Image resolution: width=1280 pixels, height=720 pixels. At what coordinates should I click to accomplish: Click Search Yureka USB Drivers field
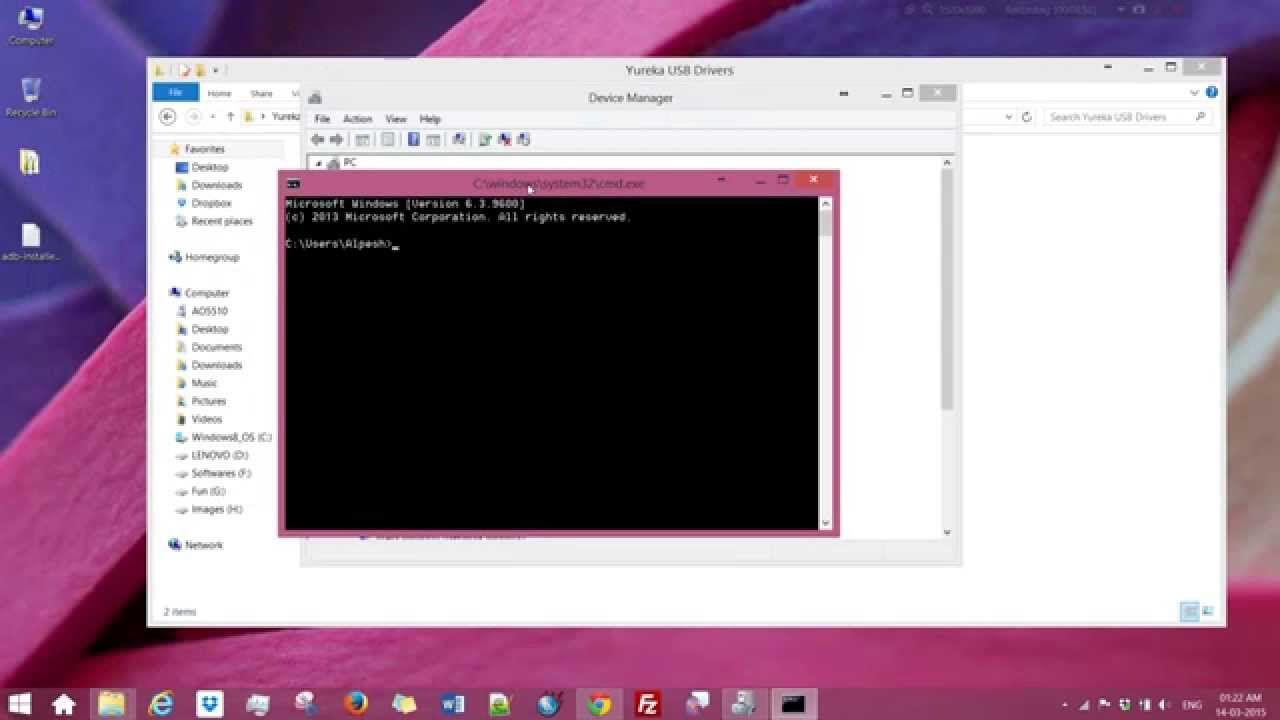pos(1128,117)
